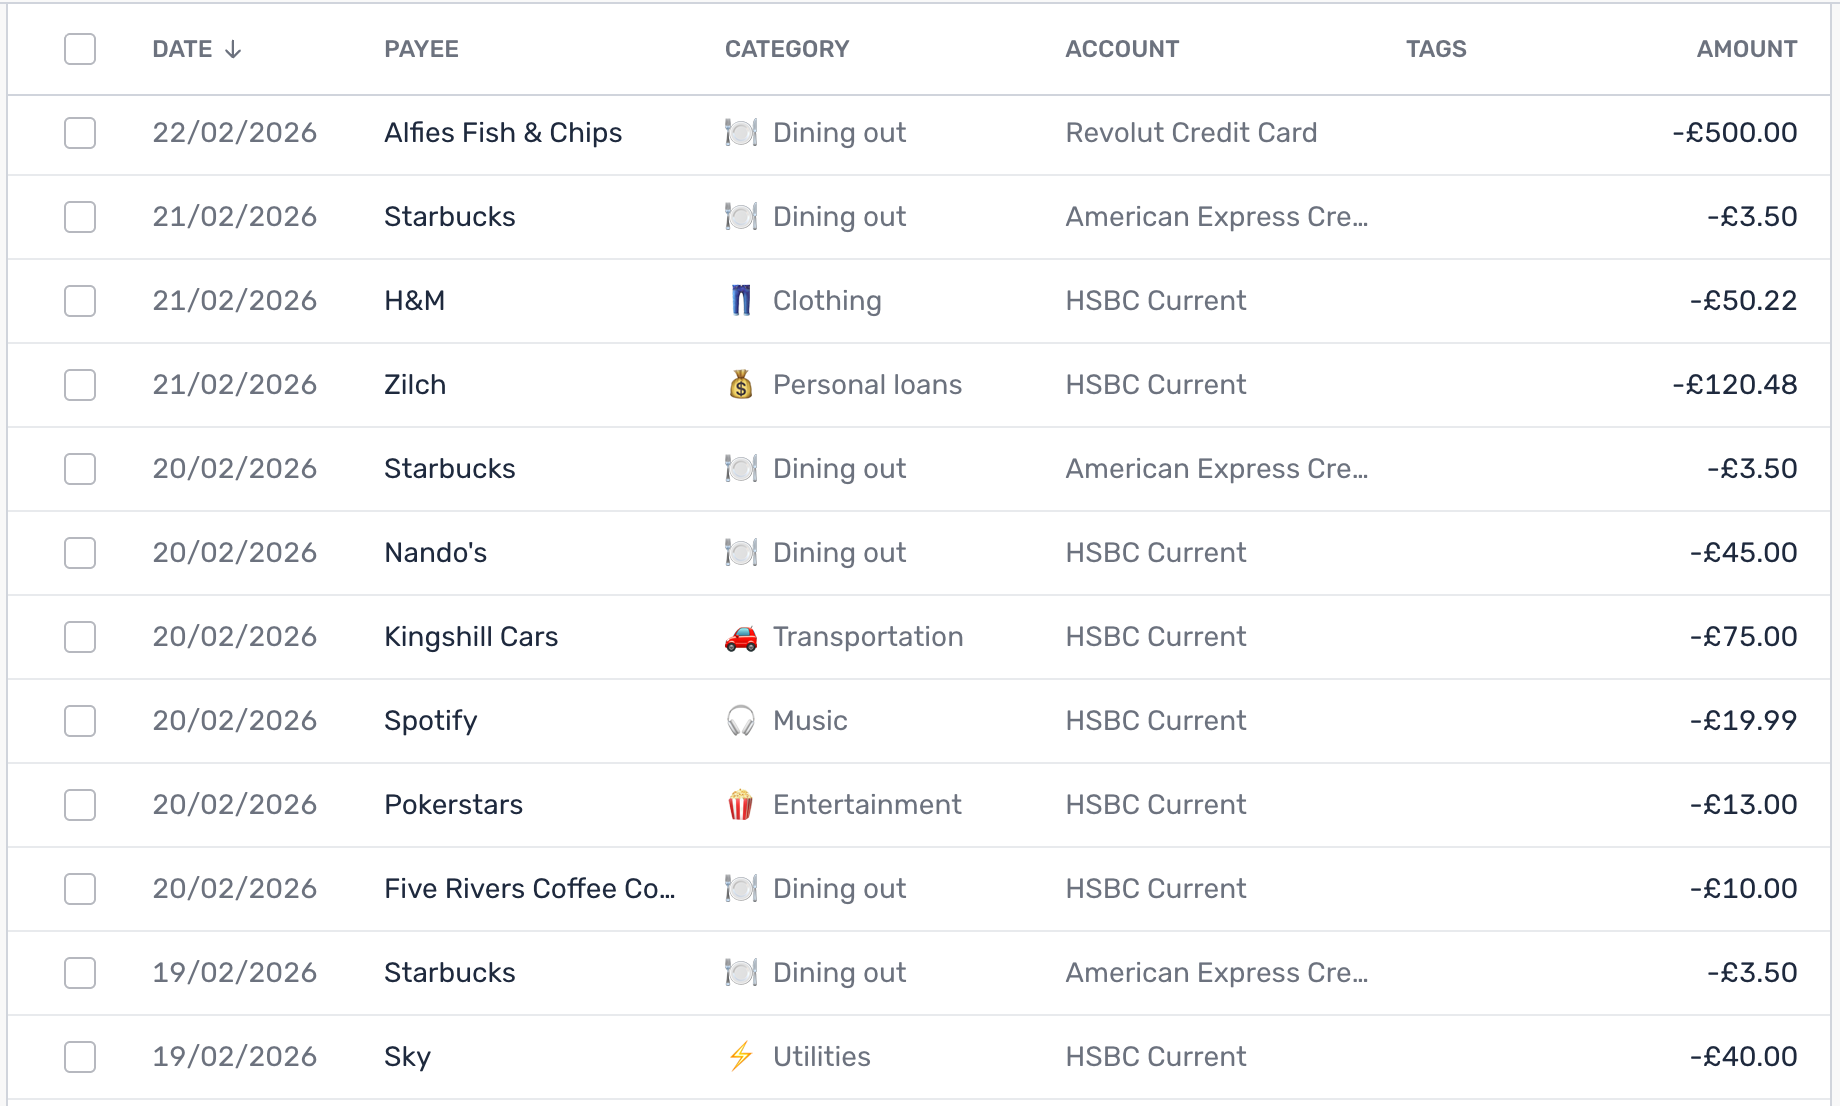Click the HSBC Current account on Nando's row
This screenshot has height=1106, width=1840.
click(1155, 552)
